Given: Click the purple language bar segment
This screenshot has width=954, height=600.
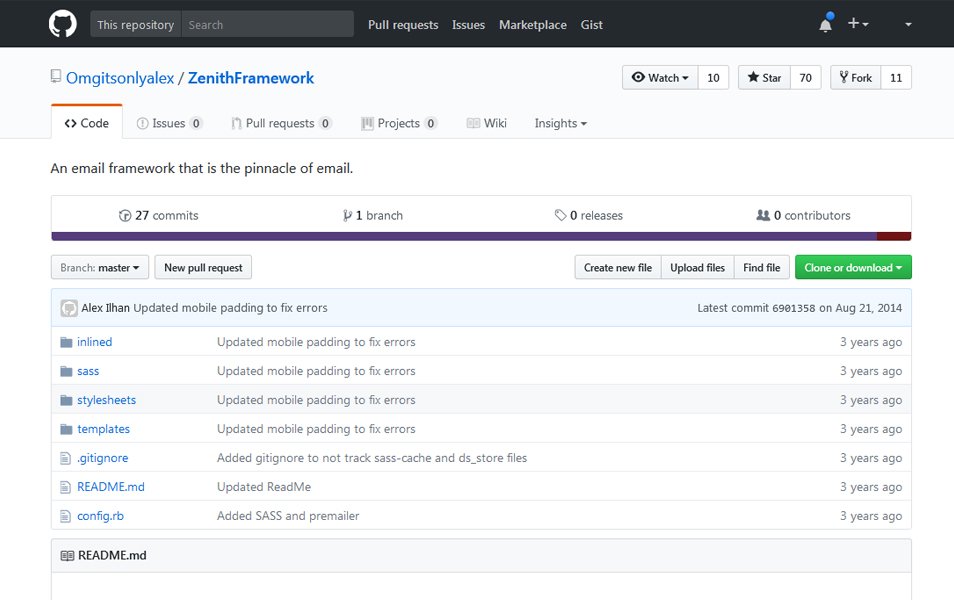Looking at the screenshot, I should click(x=464, y=236).
